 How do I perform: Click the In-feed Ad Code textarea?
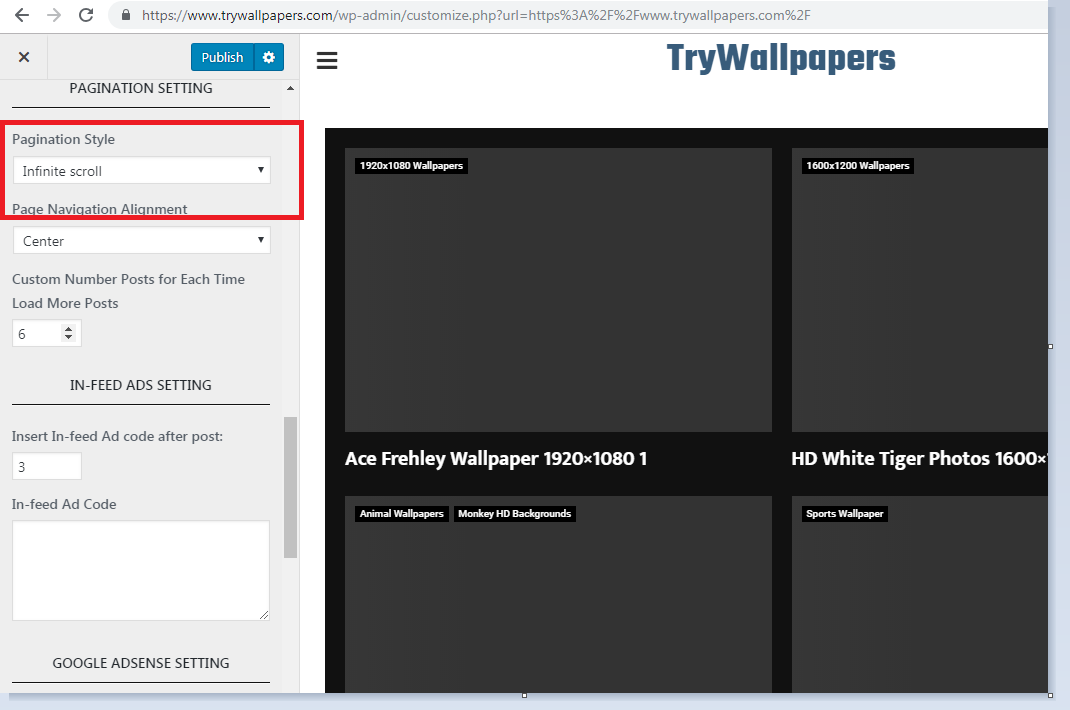[141, 570]
